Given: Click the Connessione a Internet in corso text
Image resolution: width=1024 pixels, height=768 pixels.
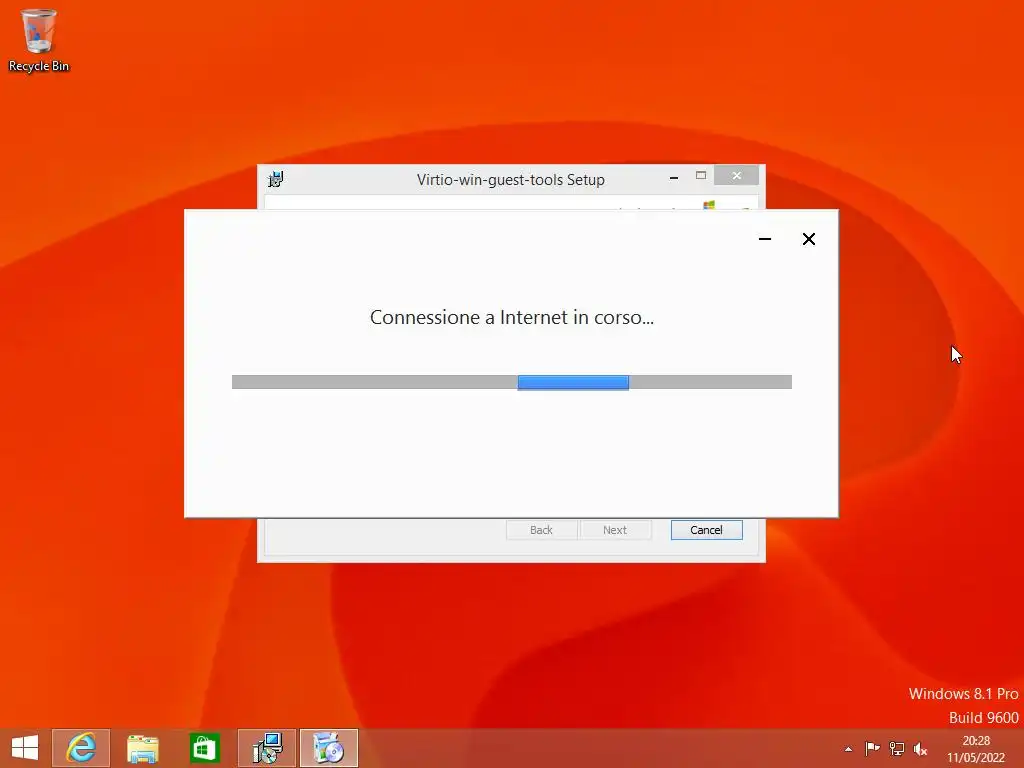Looking at the screenshot, I should pos(511,317).
